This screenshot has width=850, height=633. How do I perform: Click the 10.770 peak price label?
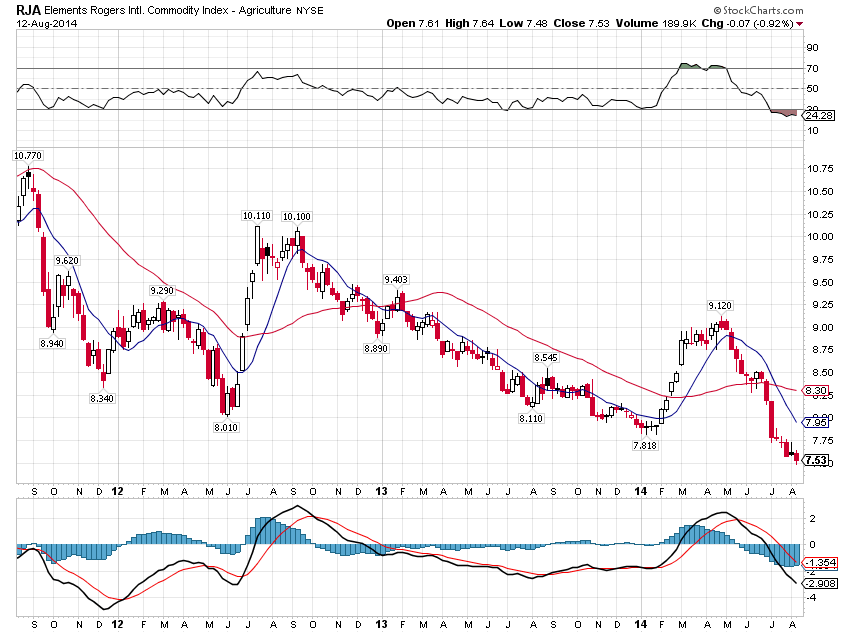26,156
